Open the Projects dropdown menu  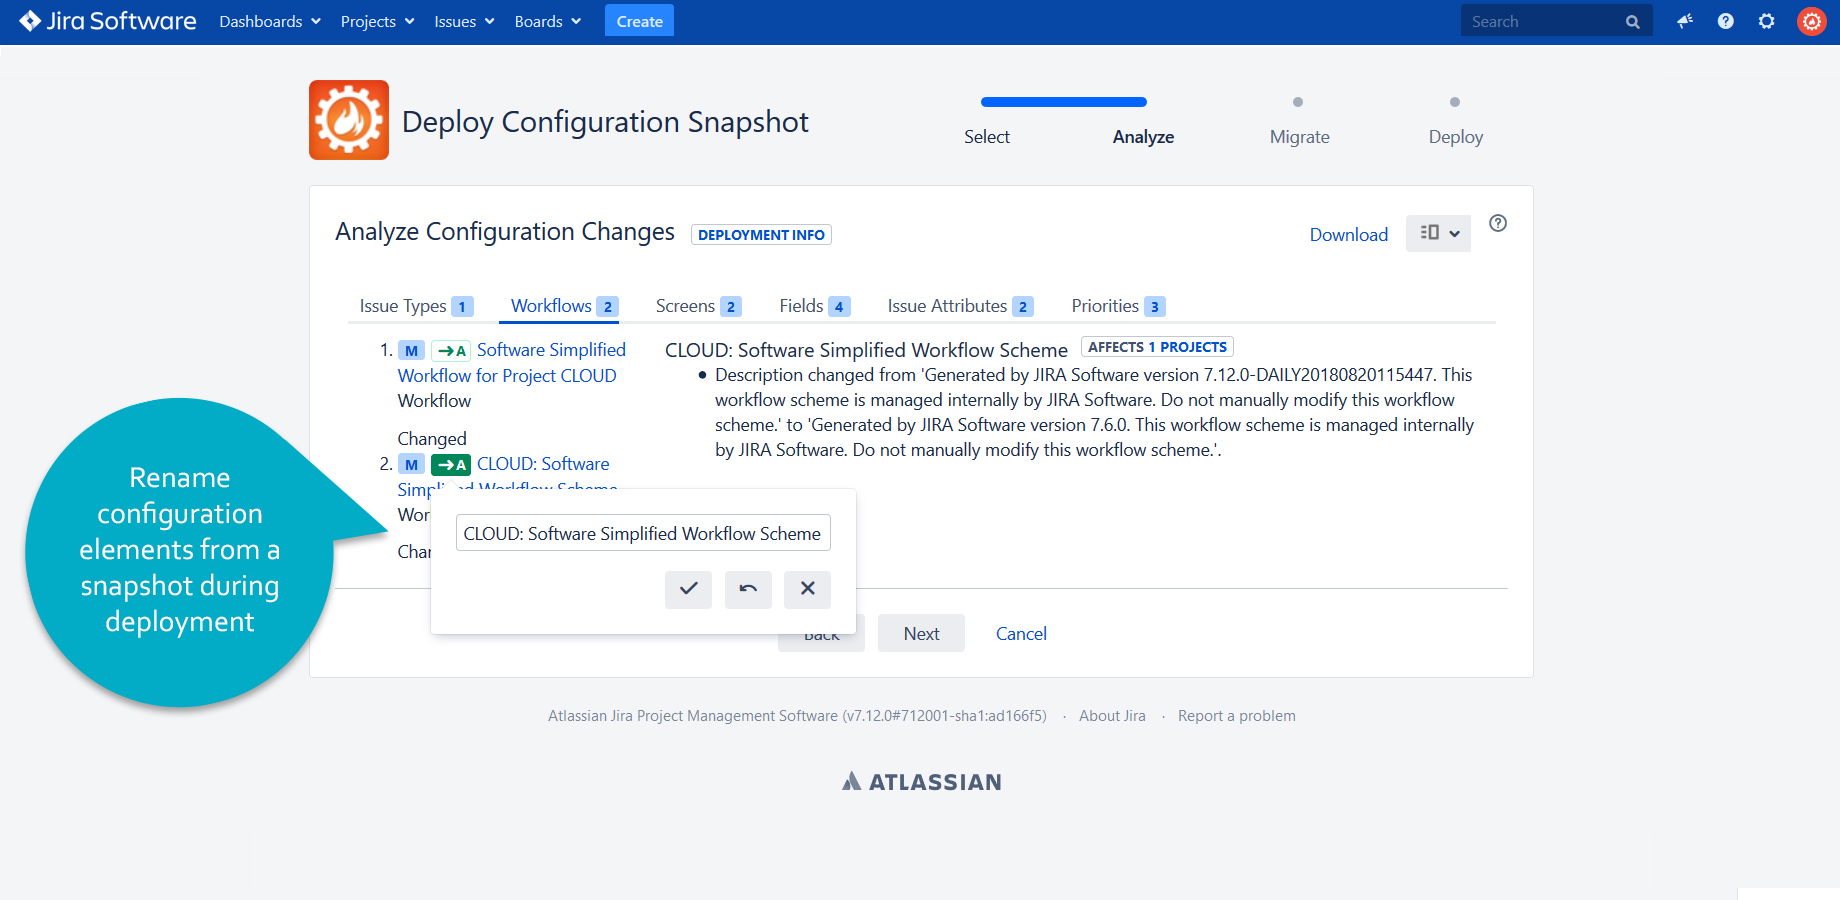click(x=377, y=21)
